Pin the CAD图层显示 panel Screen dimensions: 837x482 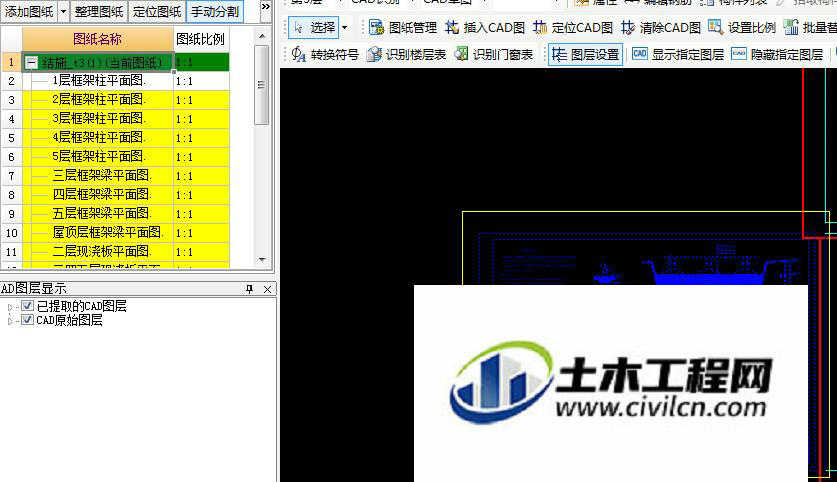[x=249, y=289]
